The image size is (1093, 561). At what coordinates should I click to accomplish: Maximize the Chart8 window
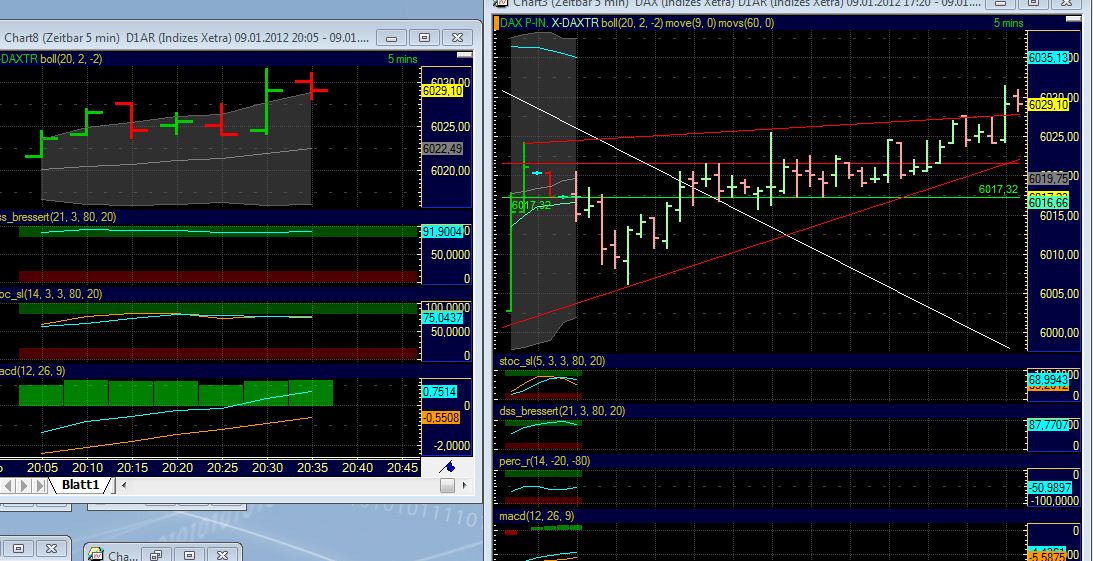[x=424, y=38]
